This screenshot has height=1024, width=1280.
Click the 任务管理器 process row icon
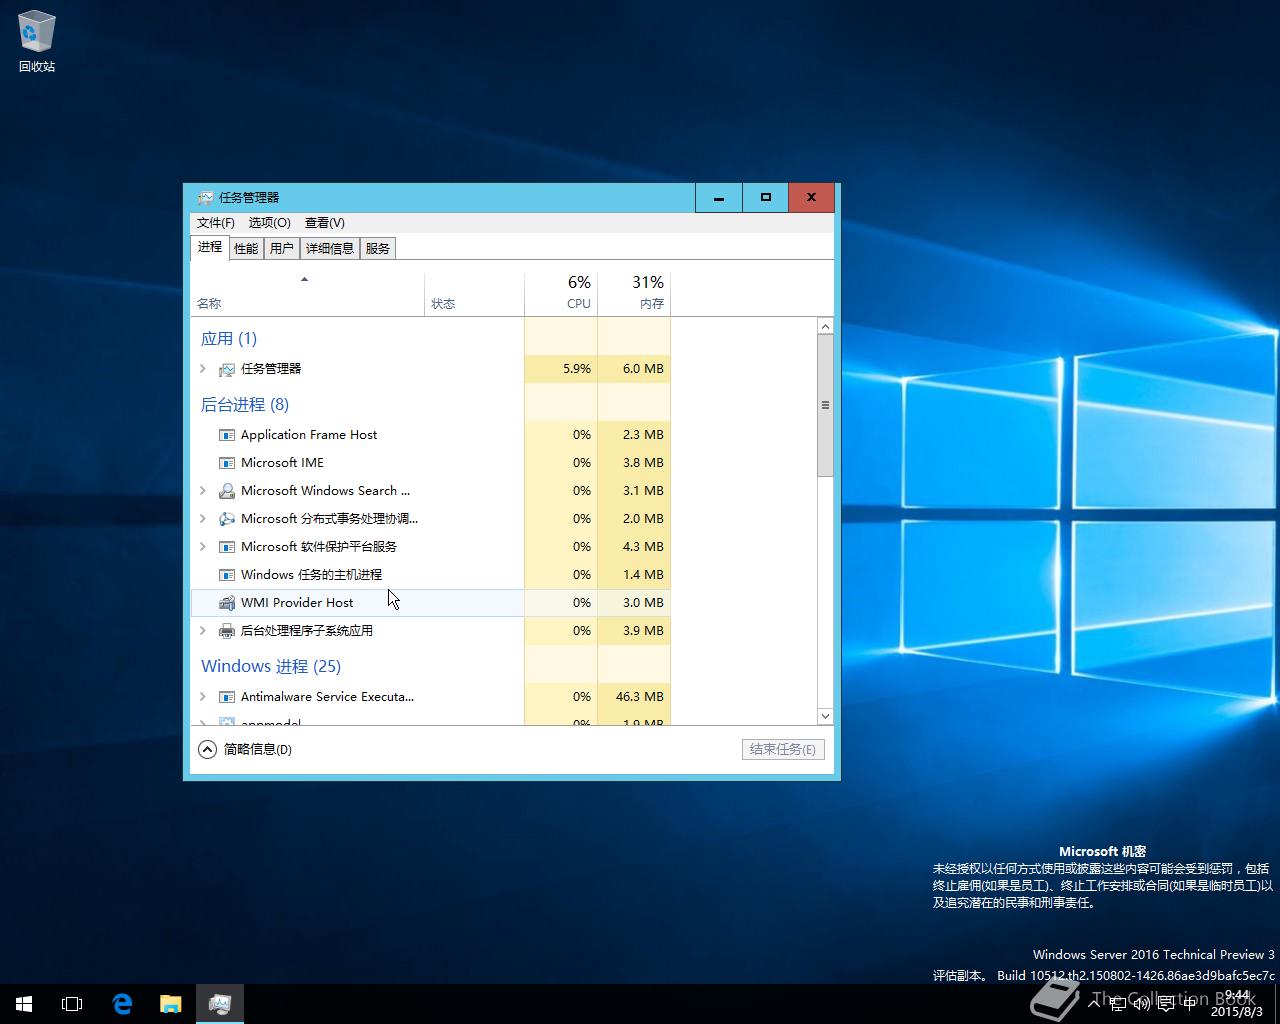coord(227,369)
